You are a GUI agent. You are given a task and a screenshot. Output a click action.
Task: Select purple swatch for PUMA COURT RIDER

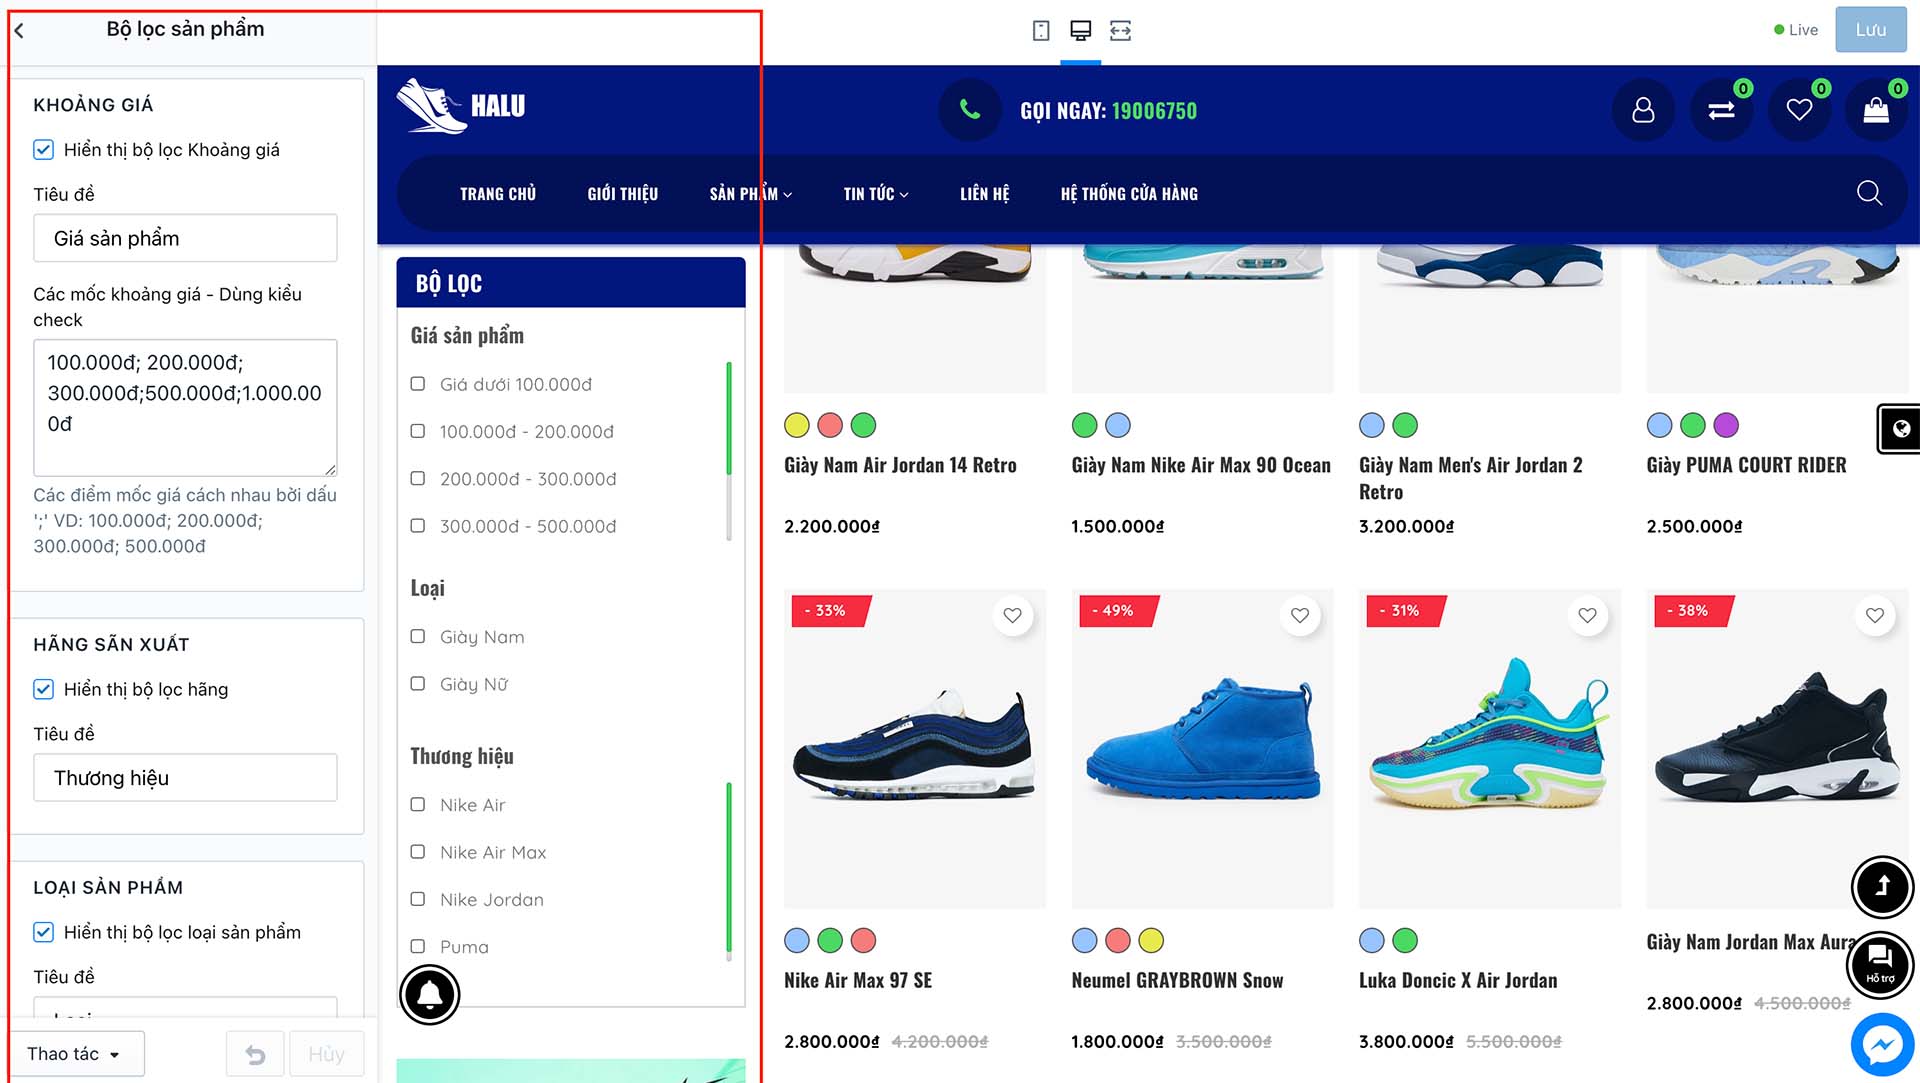click(x=1726, y=425)
